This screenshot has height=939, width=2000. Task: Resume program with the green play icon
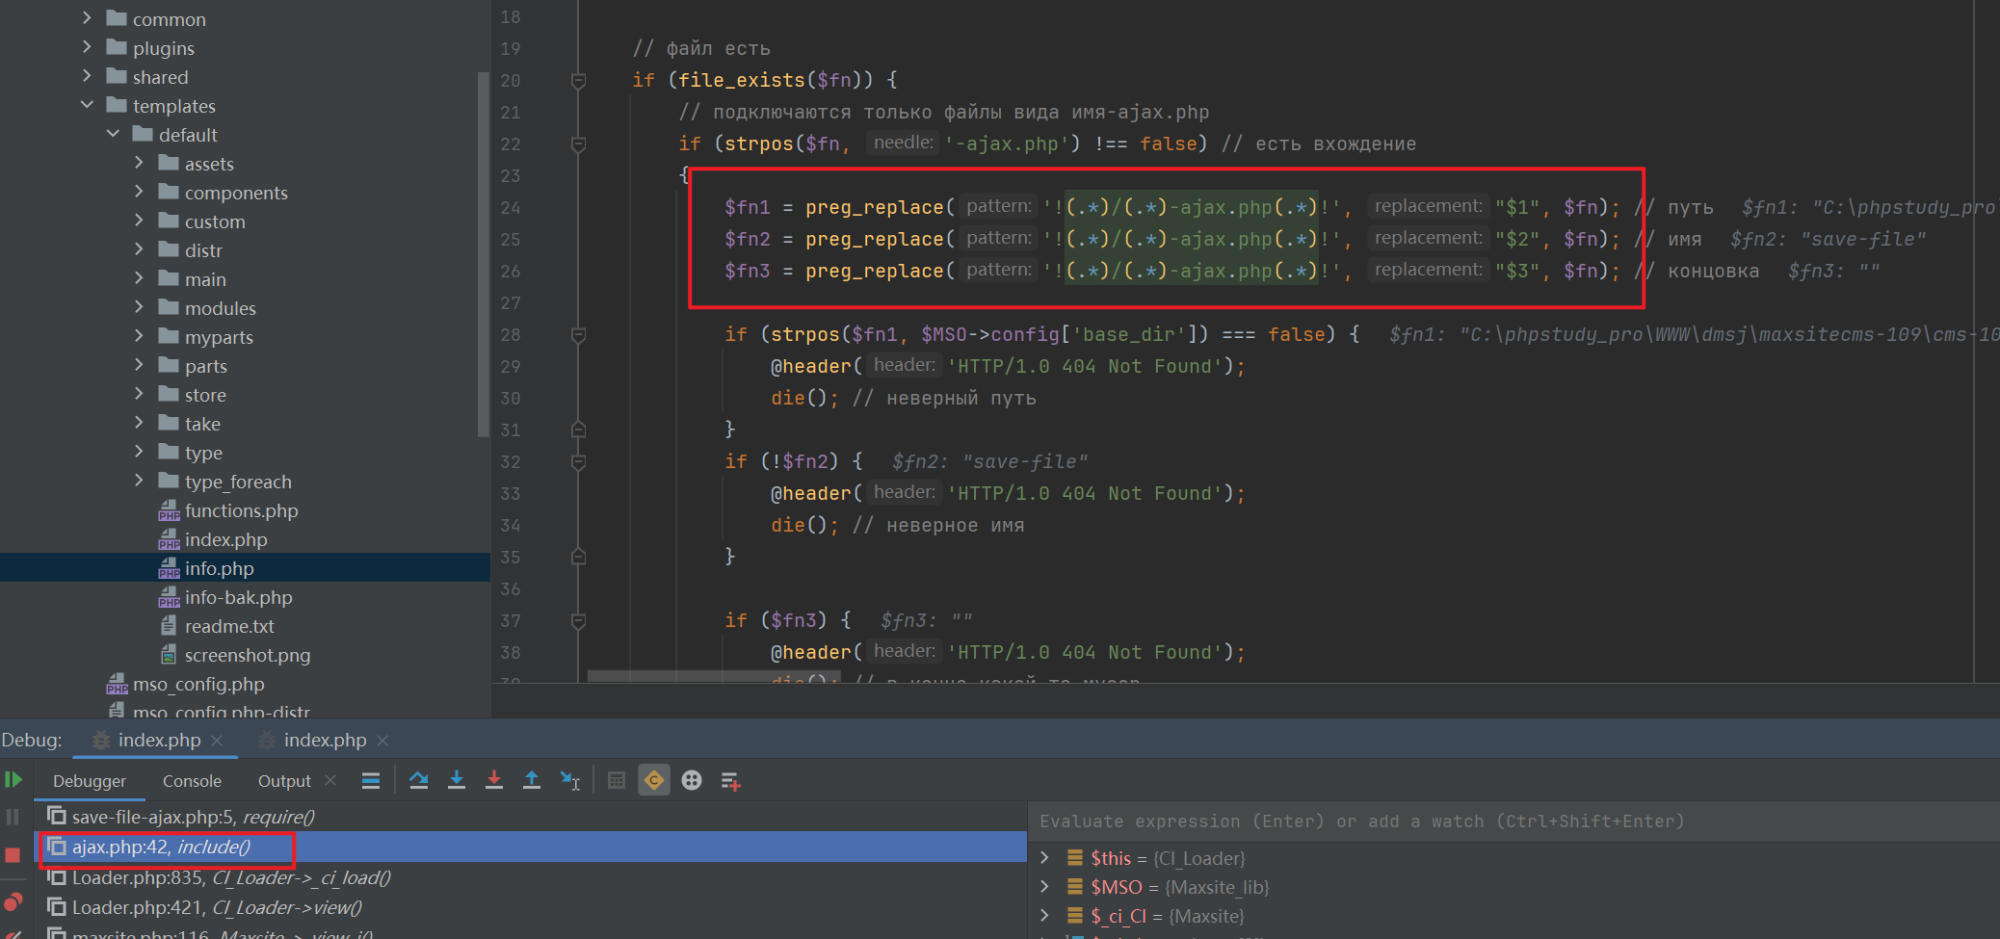coord(13,780)
